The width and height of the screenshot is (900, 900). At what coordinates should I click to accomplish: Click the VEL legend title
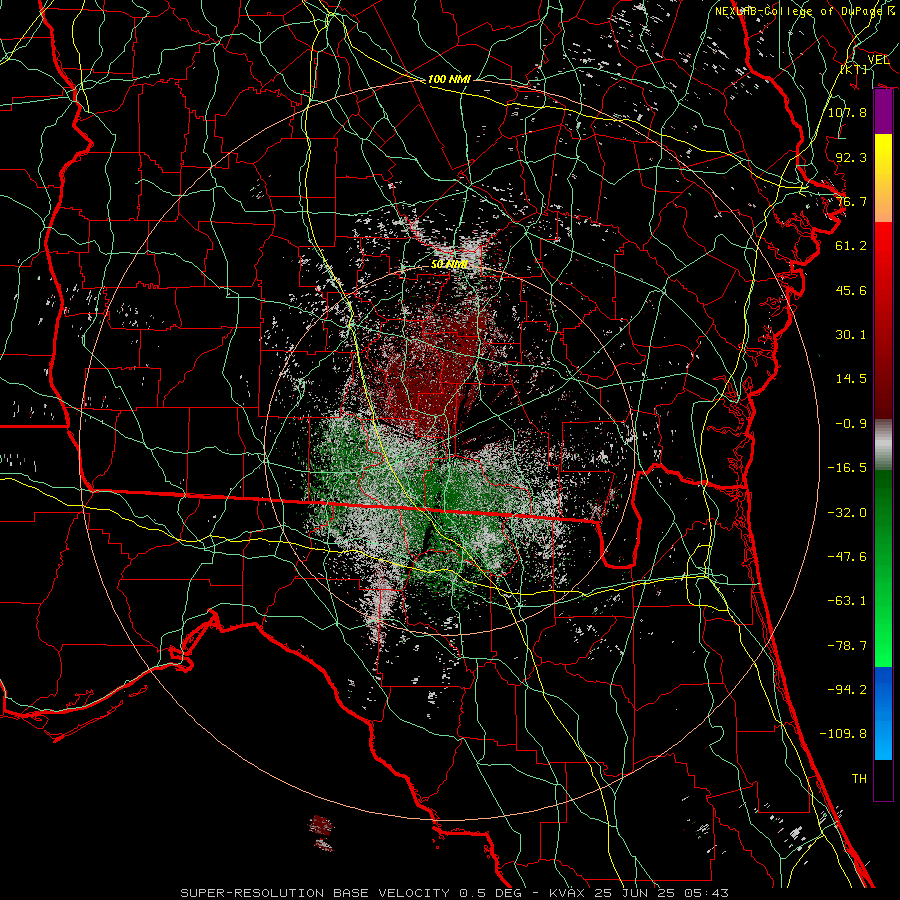coord(879,60)
